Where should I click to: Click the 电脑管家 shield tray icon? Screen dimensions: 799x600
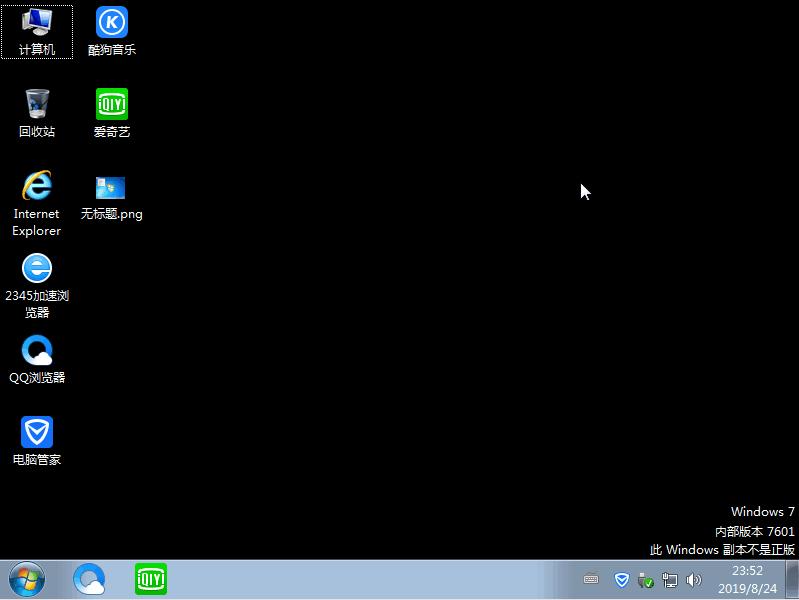tap(621, 580)
